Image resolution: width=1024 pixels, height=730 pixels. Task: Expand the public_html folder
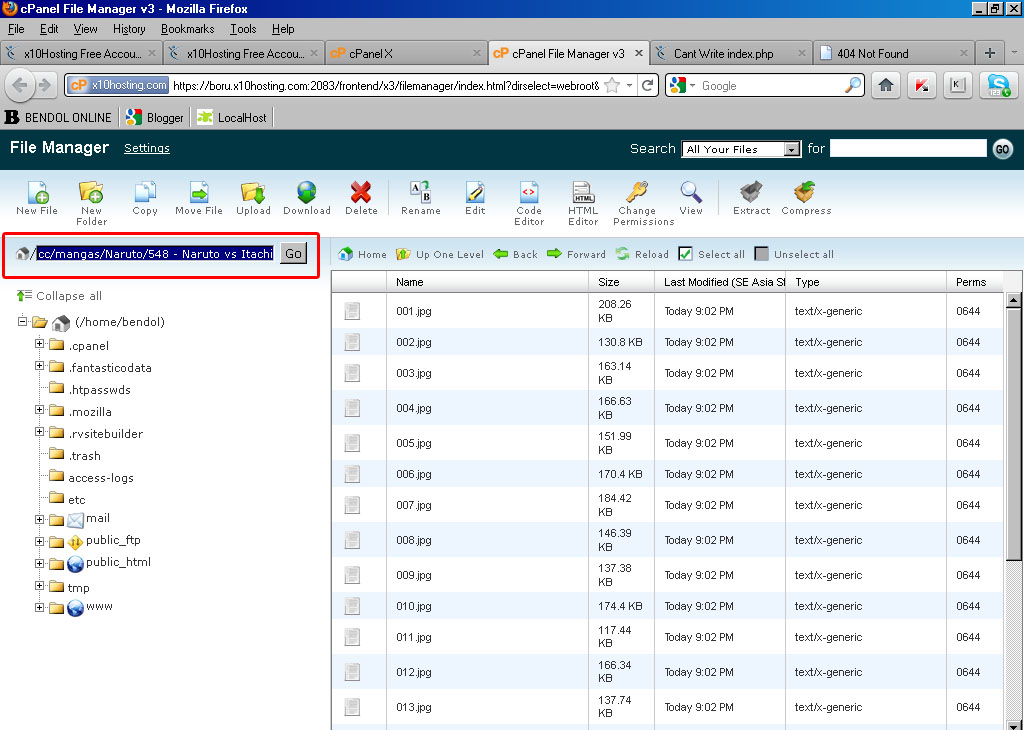click(39, 563)
